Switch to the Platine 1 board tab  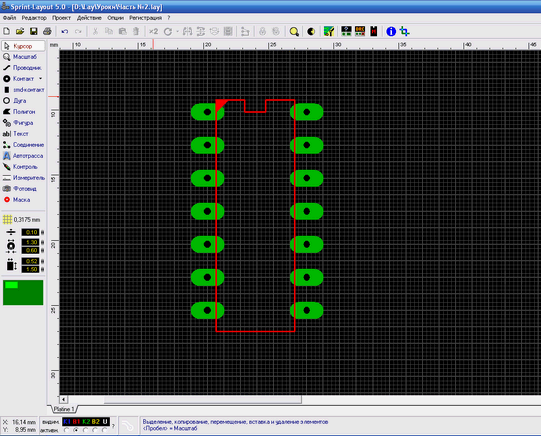[x=64, y=409]
